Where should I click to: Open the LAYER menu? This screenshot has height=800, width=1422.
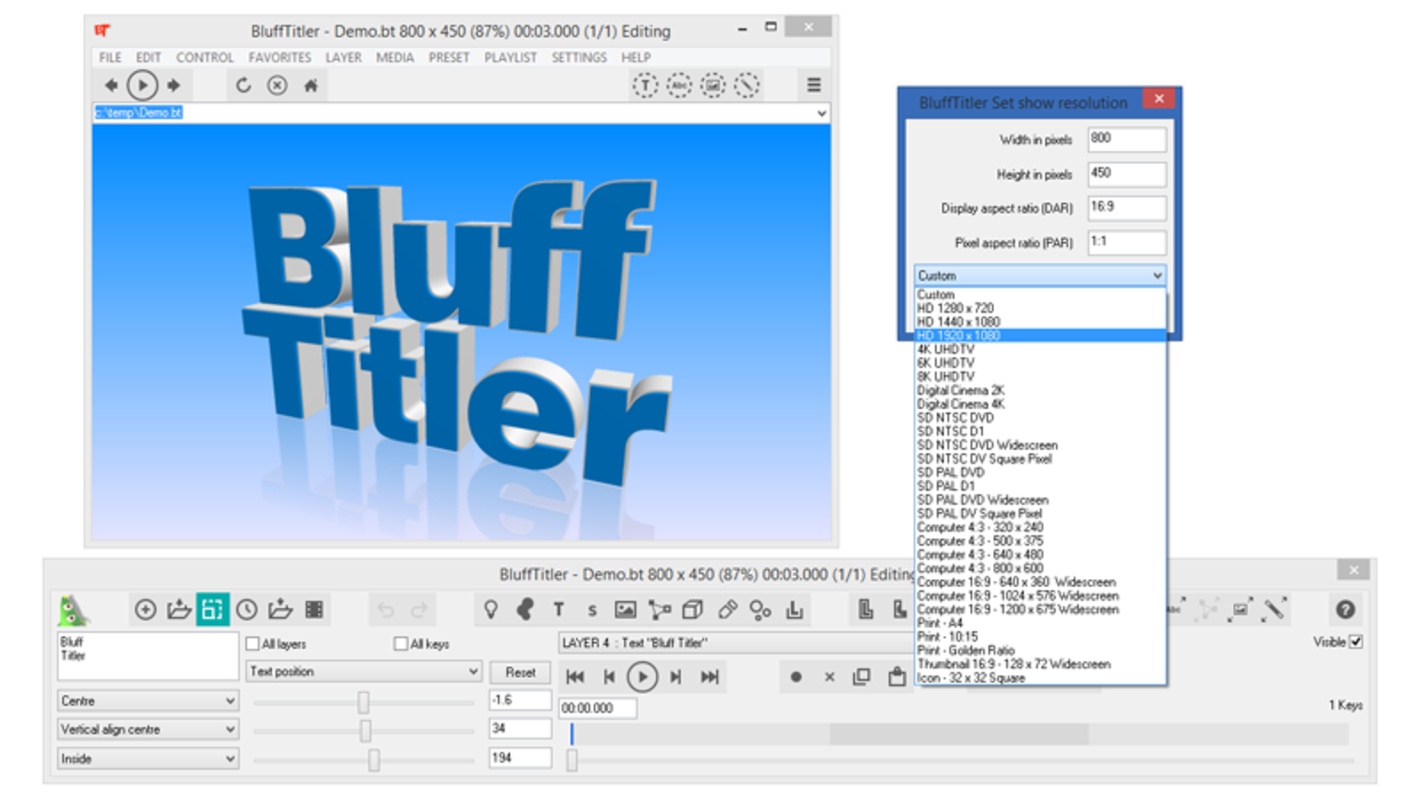coord(343,58)
